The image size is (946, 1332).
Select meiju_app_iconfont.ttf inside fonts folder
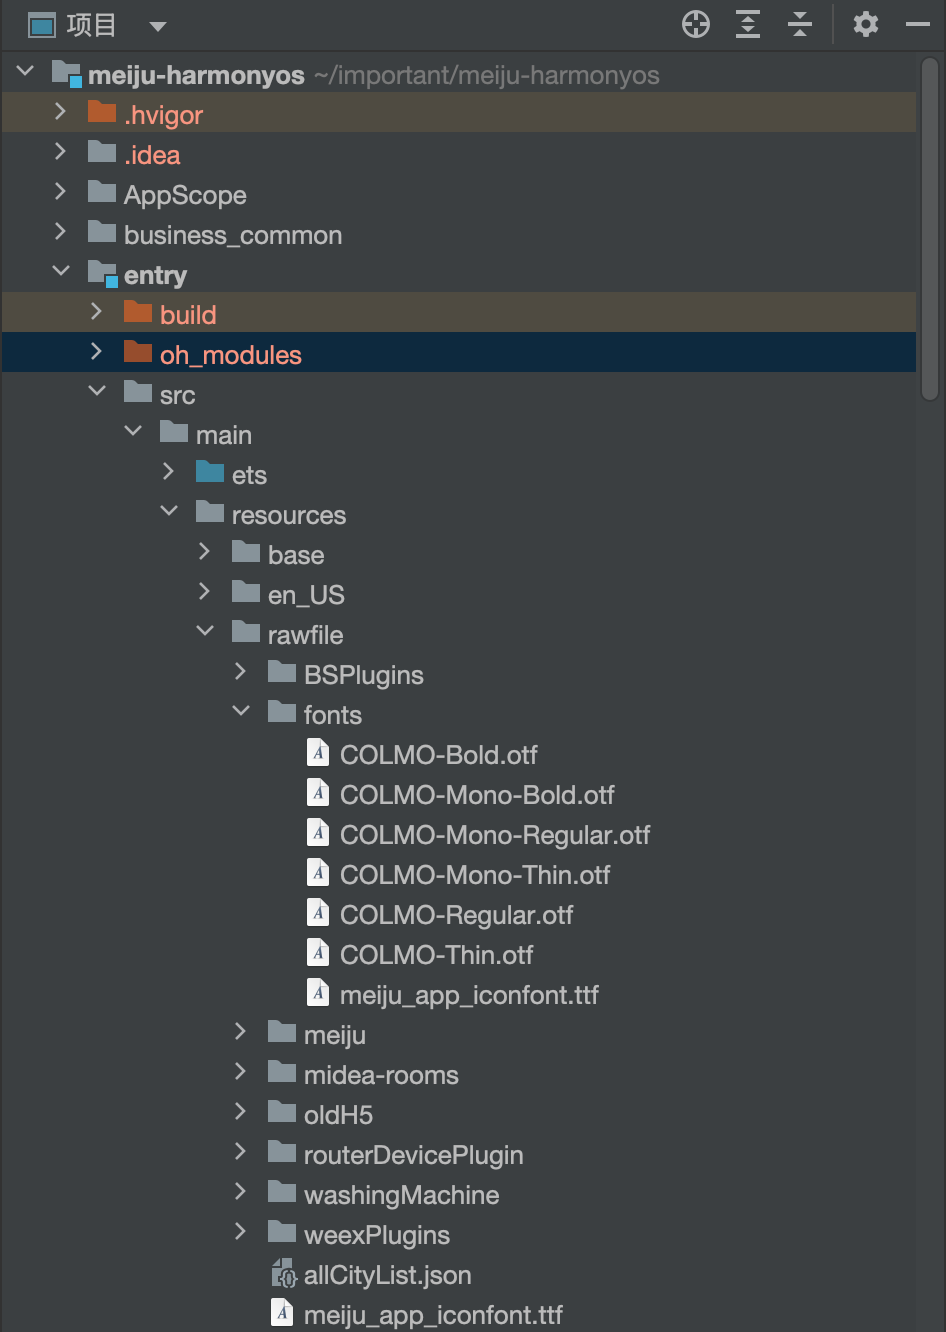point(468,995)
